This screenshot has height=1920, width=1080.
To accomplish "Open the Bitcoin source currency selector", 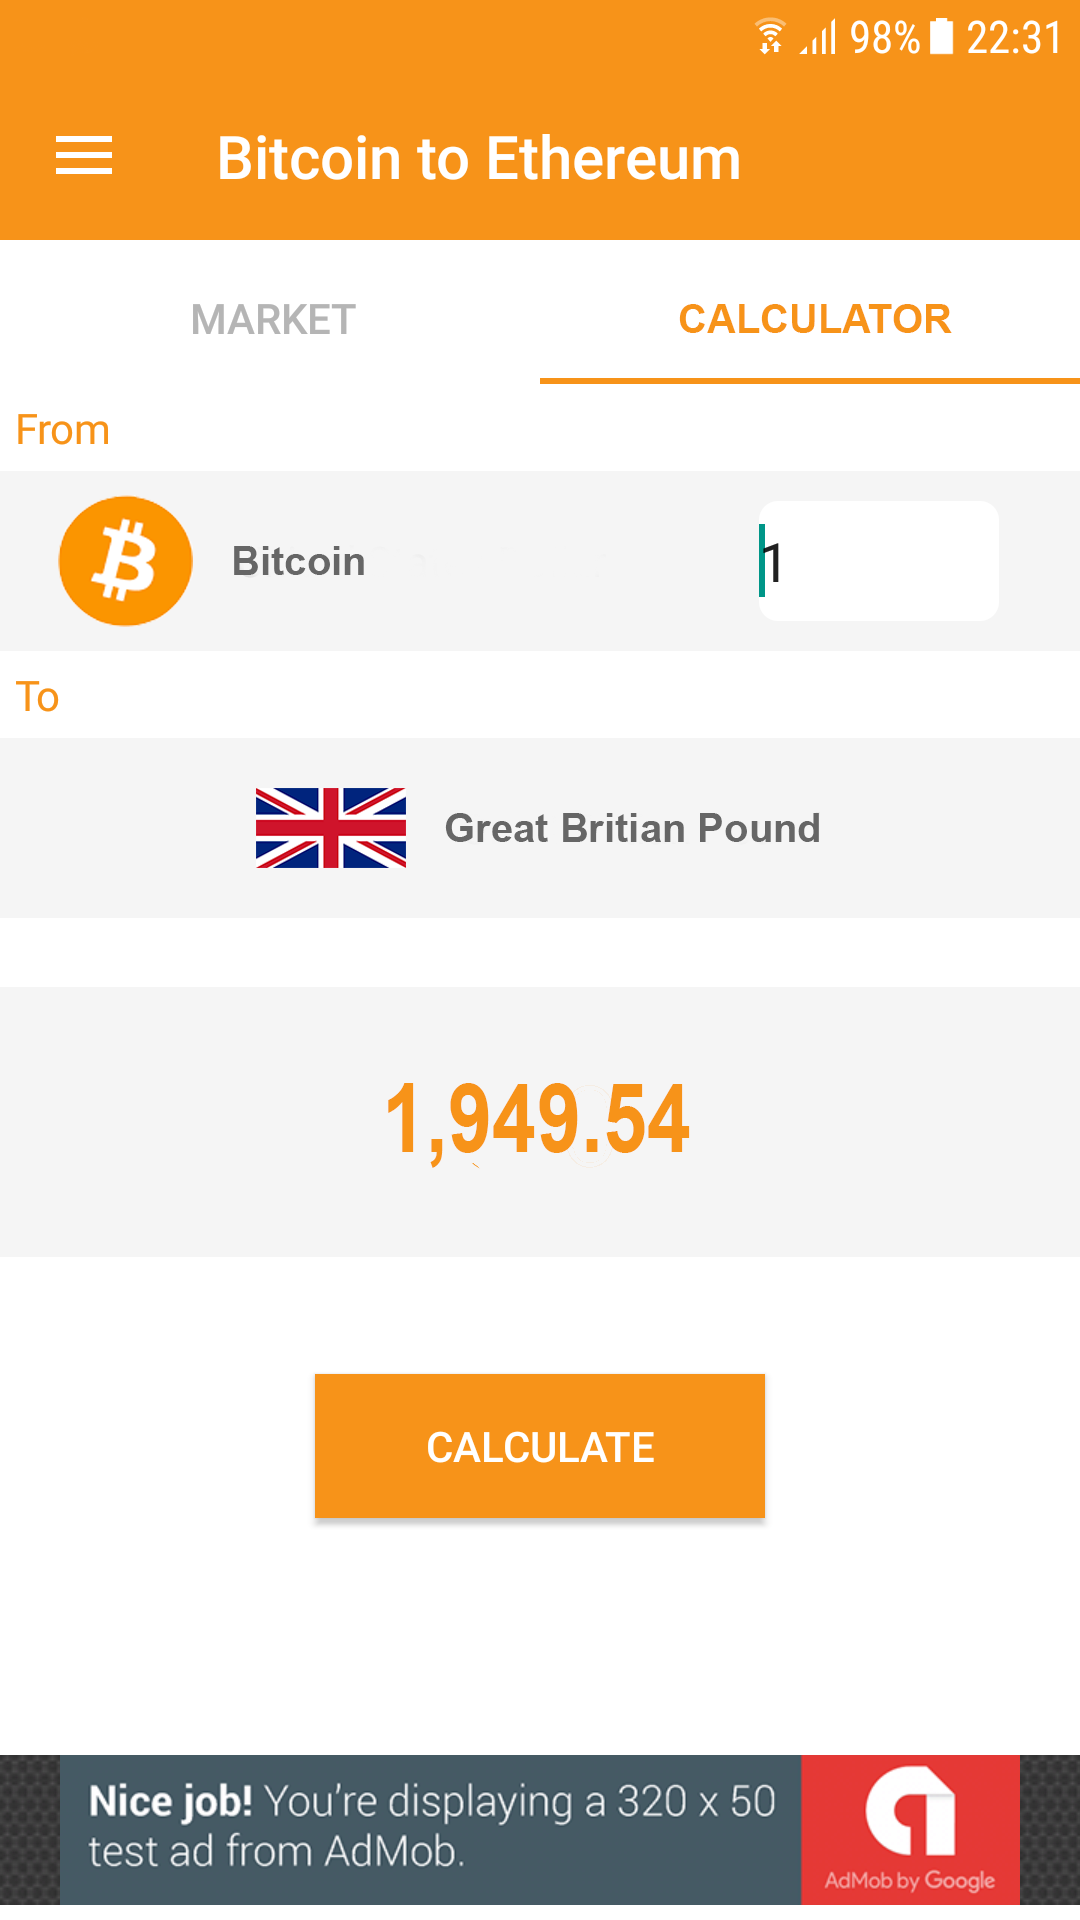I will pos(298,562).
